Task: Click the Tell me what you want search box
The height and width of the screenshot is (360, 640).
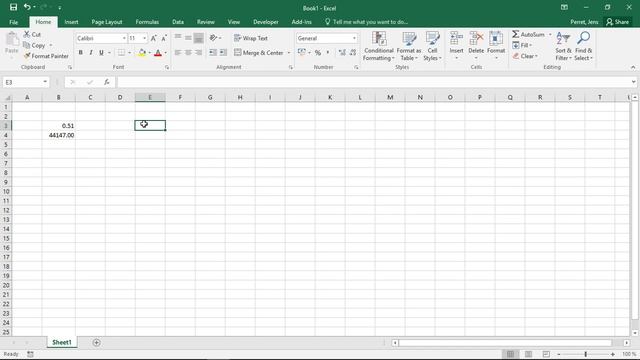Action: click(x=366, y=22)
